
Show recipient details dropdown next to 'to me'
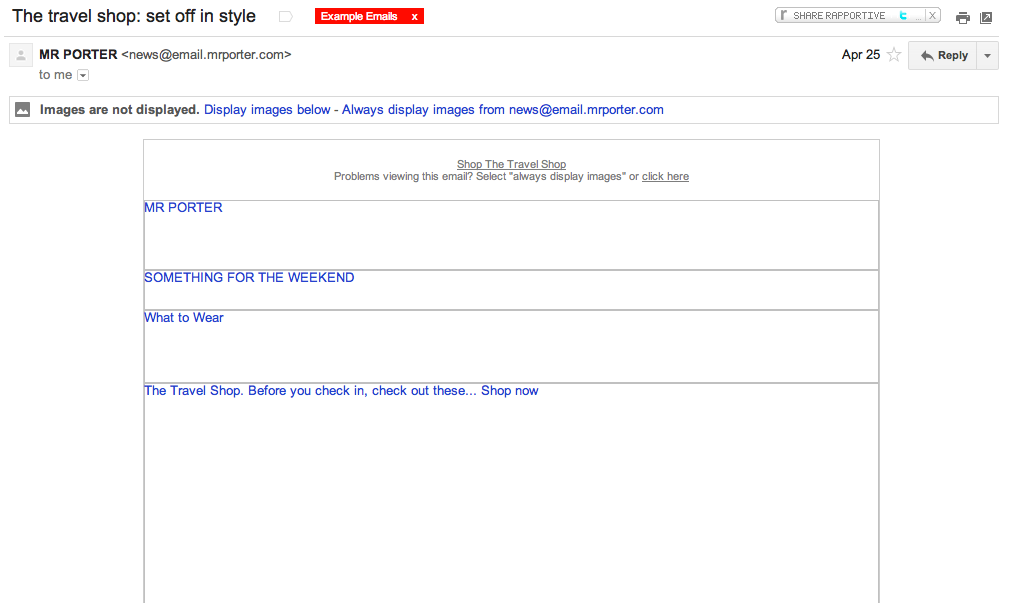click(83, 75)
